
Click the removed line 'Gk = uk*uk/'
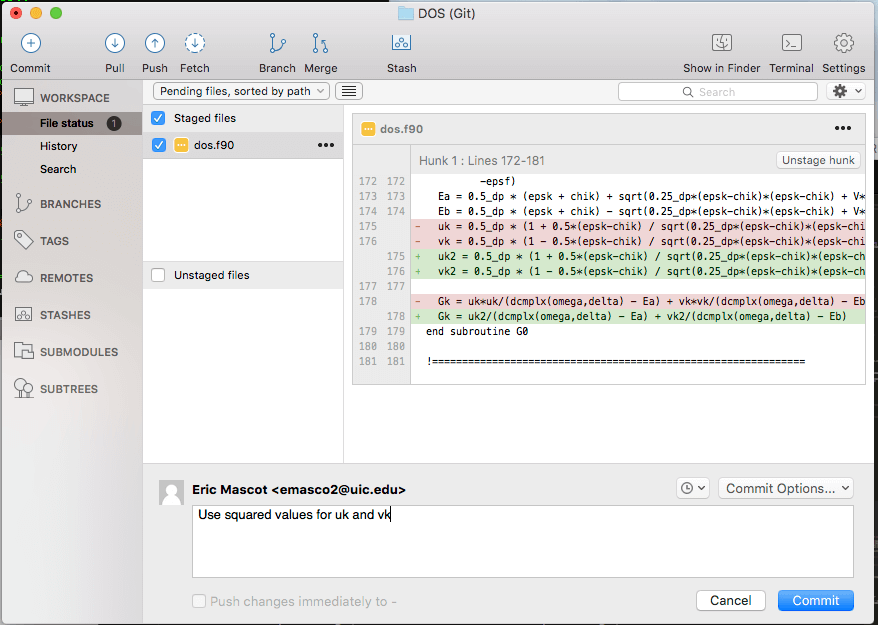(x=638, y=301)
